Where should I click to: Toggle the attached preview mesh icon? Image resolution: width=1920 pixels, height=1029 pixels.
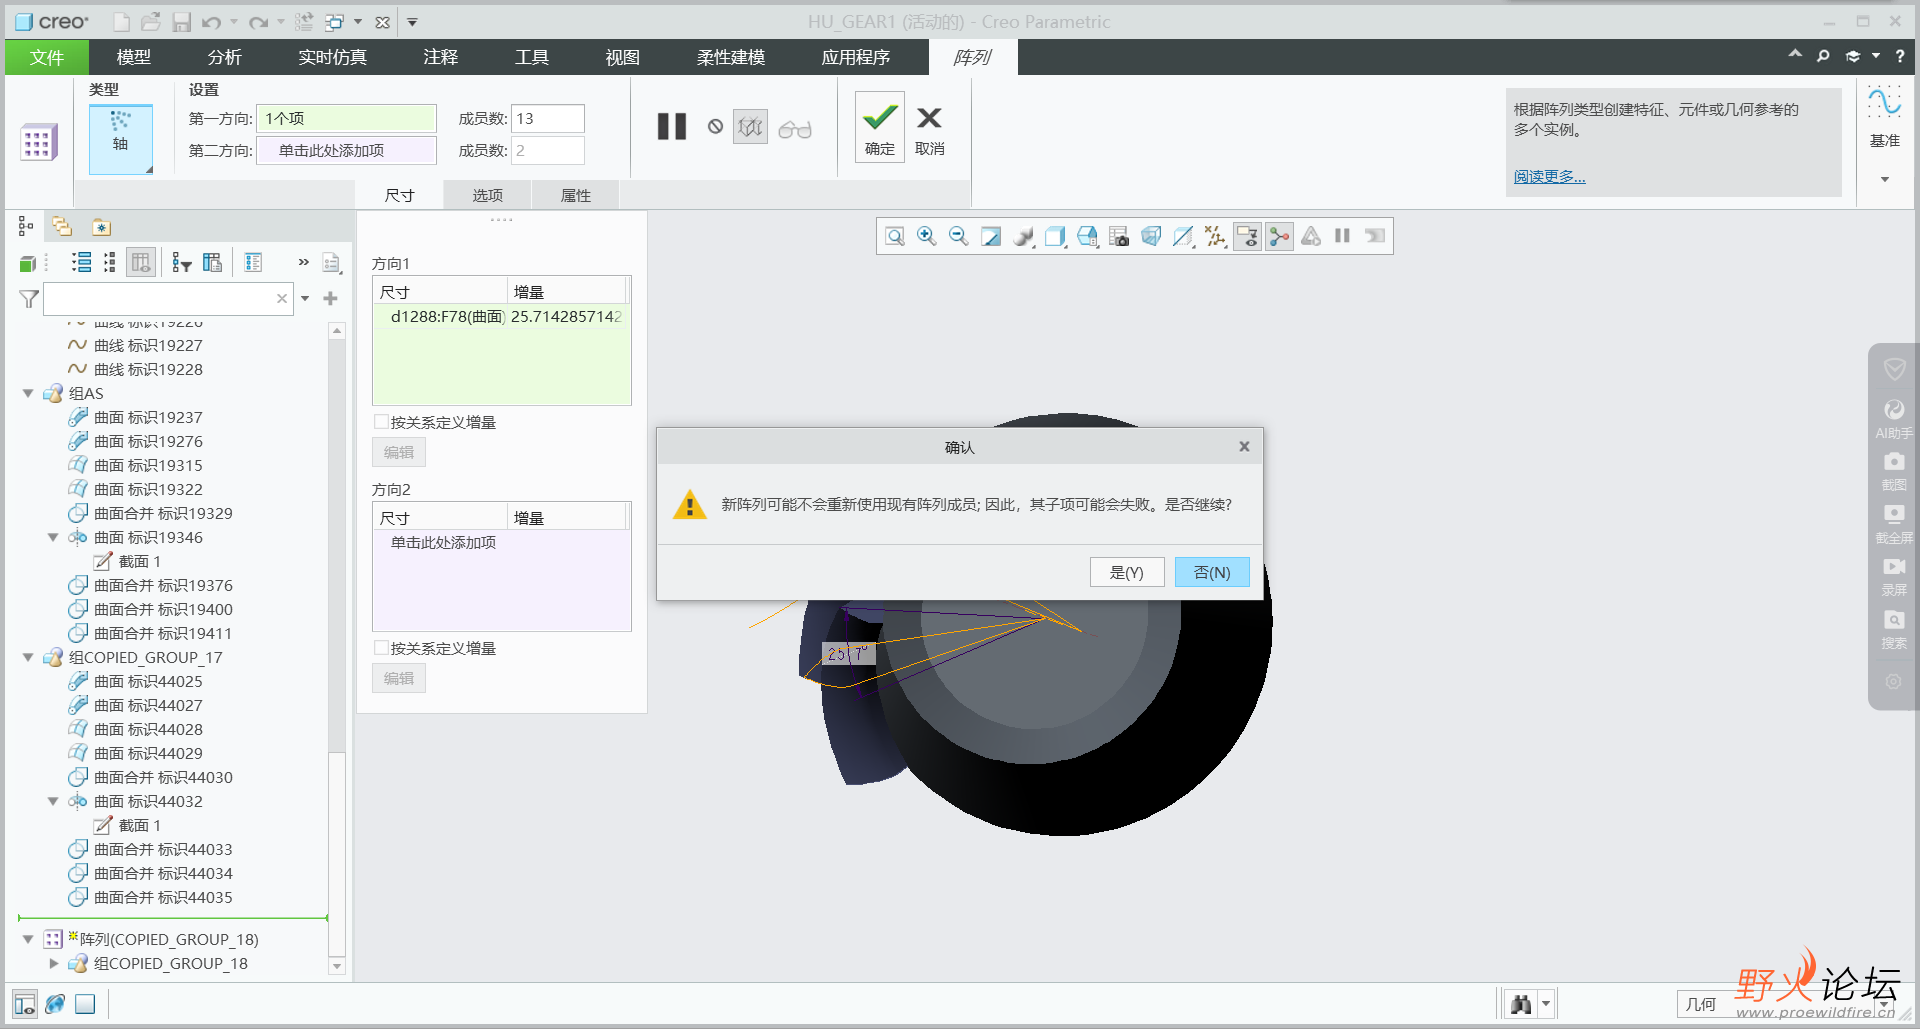[x=750, y=127]
